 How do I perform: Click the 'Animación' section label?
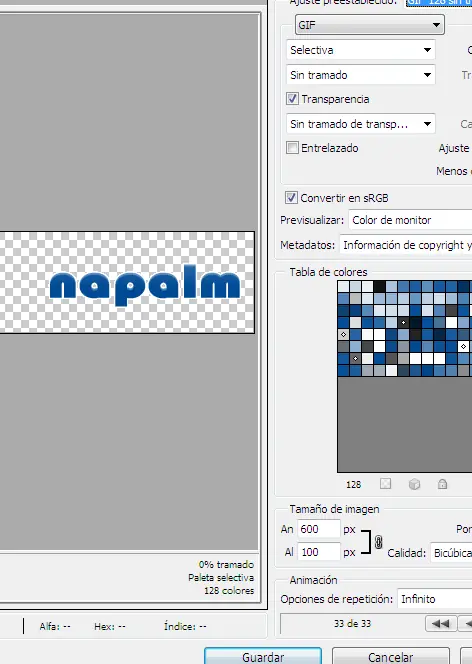(313, 580)
